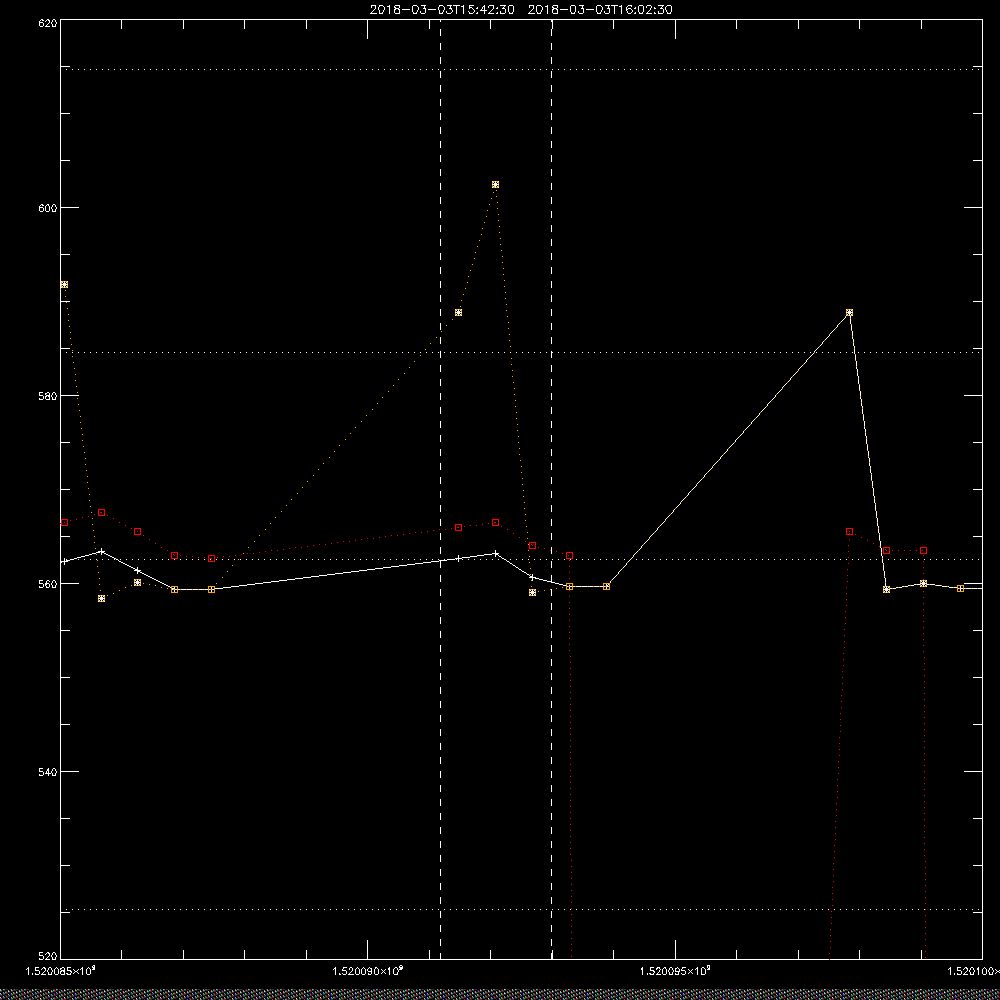The width and height of the screenshot is (1000, 1000).
Task: Pick the leftmost red square marker near 566
Action: [64, 522]
